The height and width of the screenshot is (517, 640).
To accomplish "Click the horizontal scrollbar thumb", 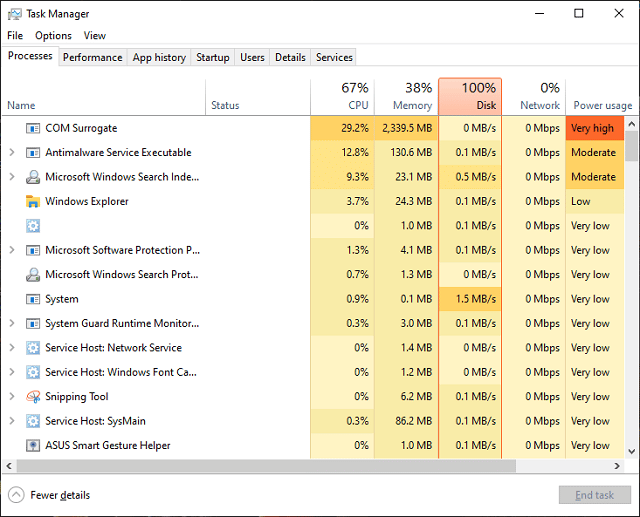I will coord(266,466).
